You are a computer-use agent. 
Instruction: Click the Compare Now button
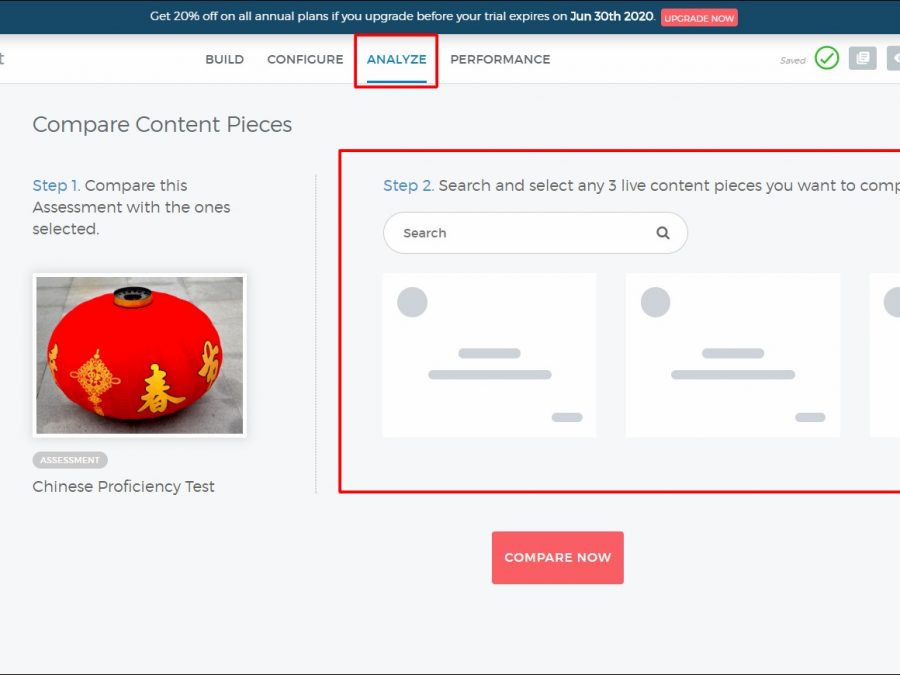point(557,558)
